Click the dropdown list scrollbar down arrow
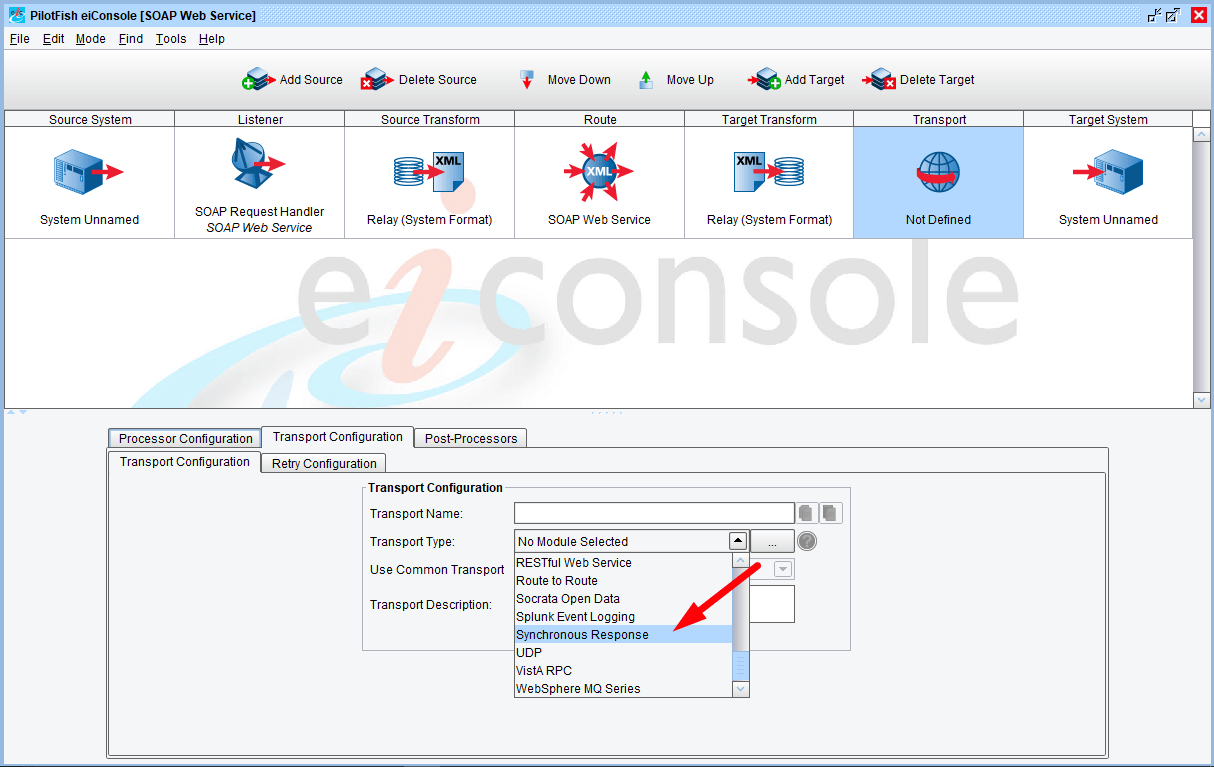Image resolution: width=1214 pixels, height=767 pixels. pyautogui.click(x=740, y=689)
